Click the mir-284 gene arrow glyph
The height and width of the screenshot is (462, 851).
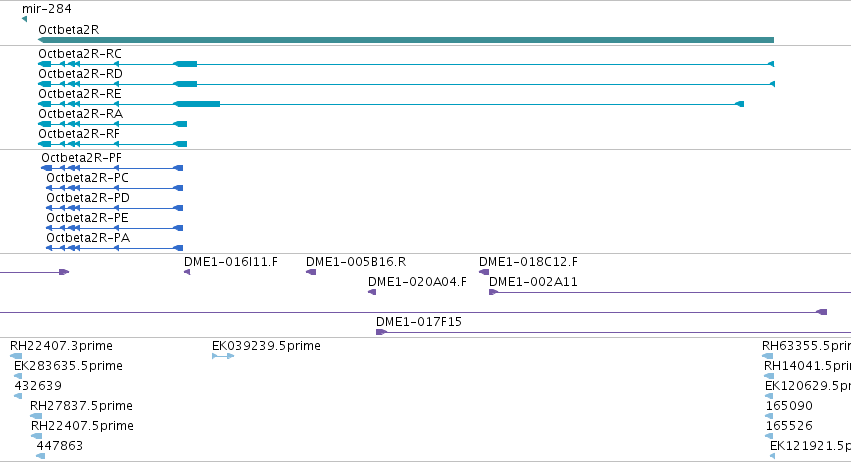click(x=24, y=19)
